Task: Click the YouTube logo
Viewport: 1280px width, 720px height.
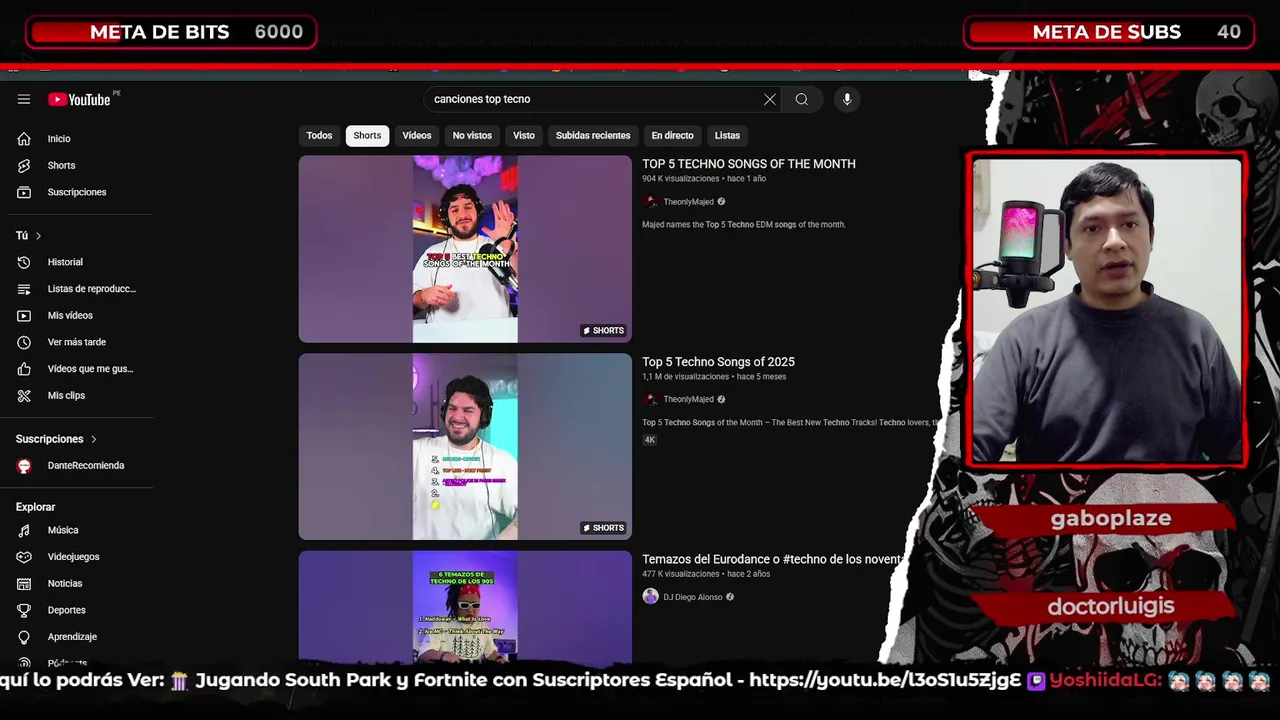Action: [x=80, y=99]
